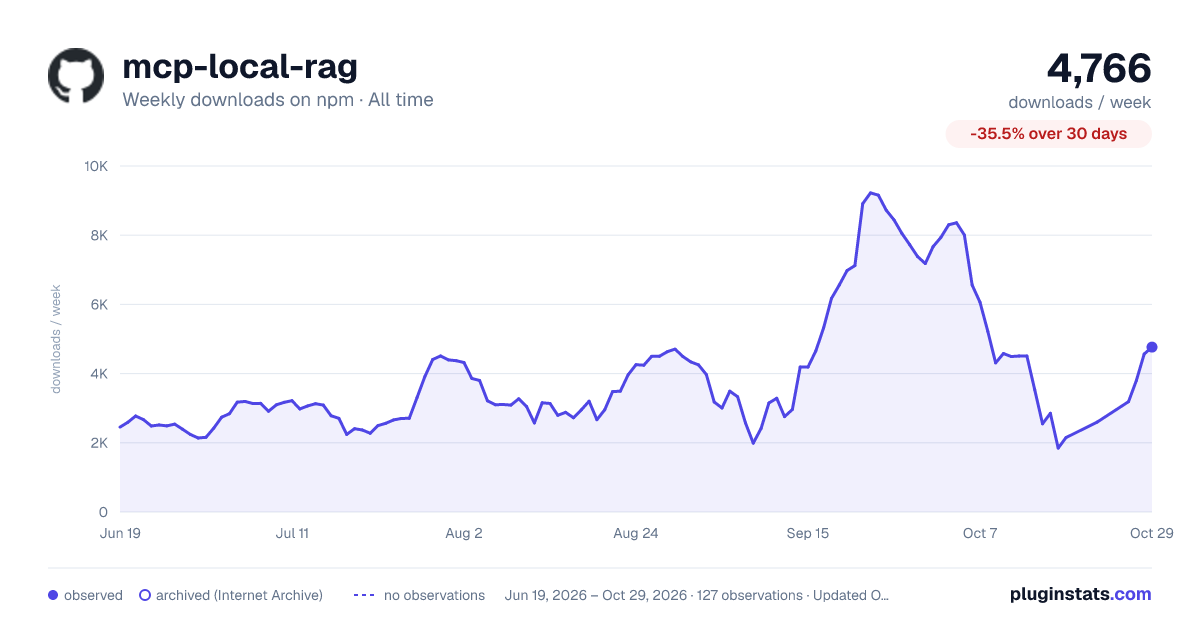1200x630 pixels.
Task: Click the -35.5% over 30 days badge
Action: (1049, 134)
